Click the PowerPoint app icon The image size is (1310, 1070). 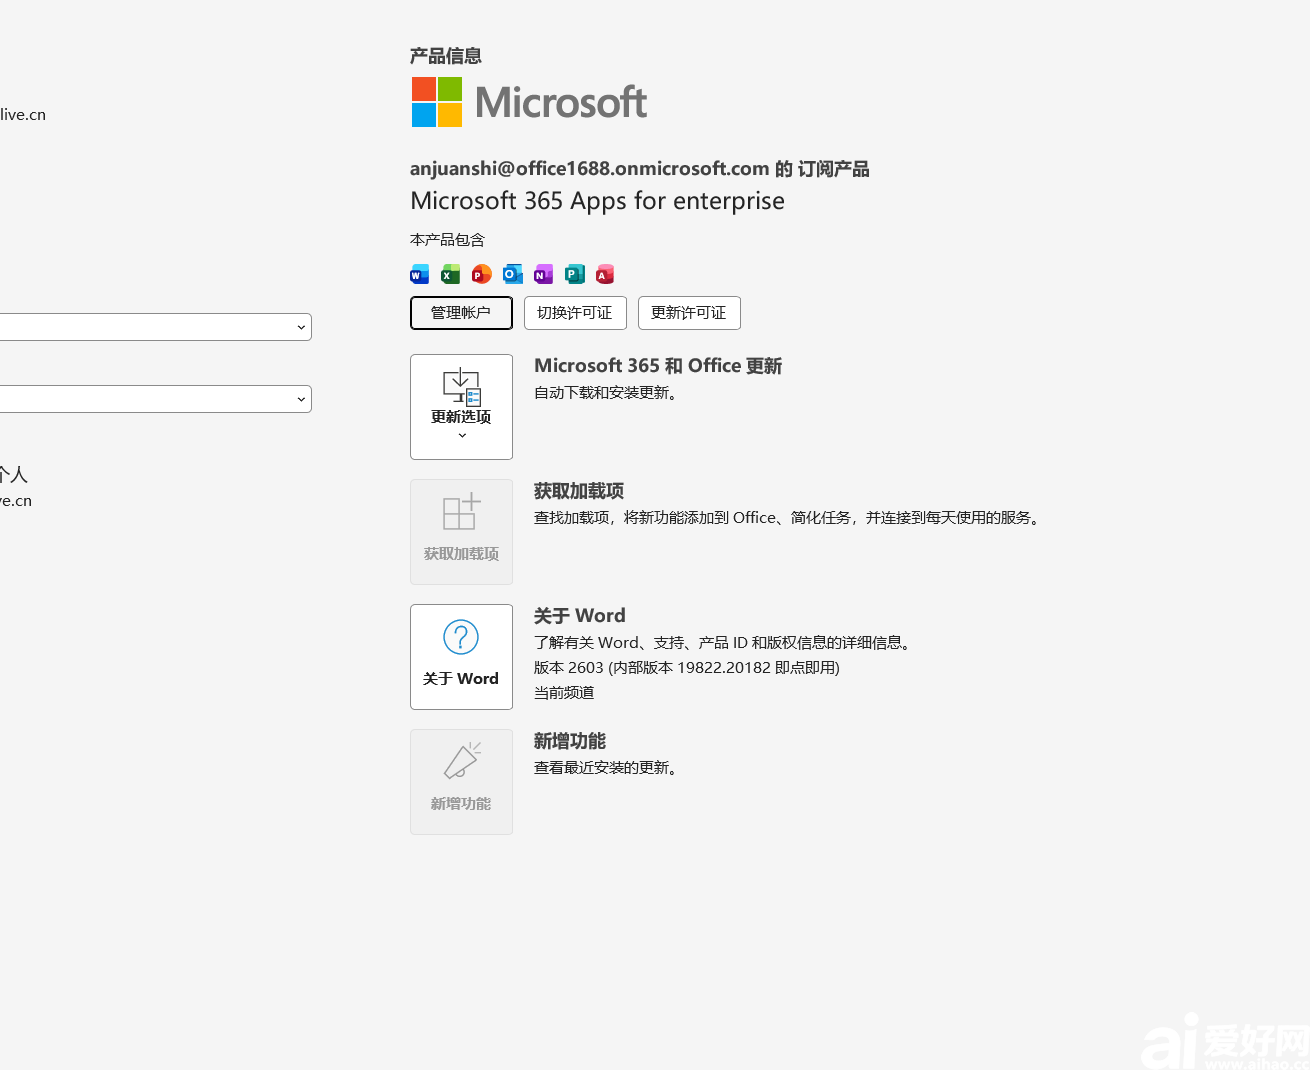pyautogui.click(x=482, y=274)
